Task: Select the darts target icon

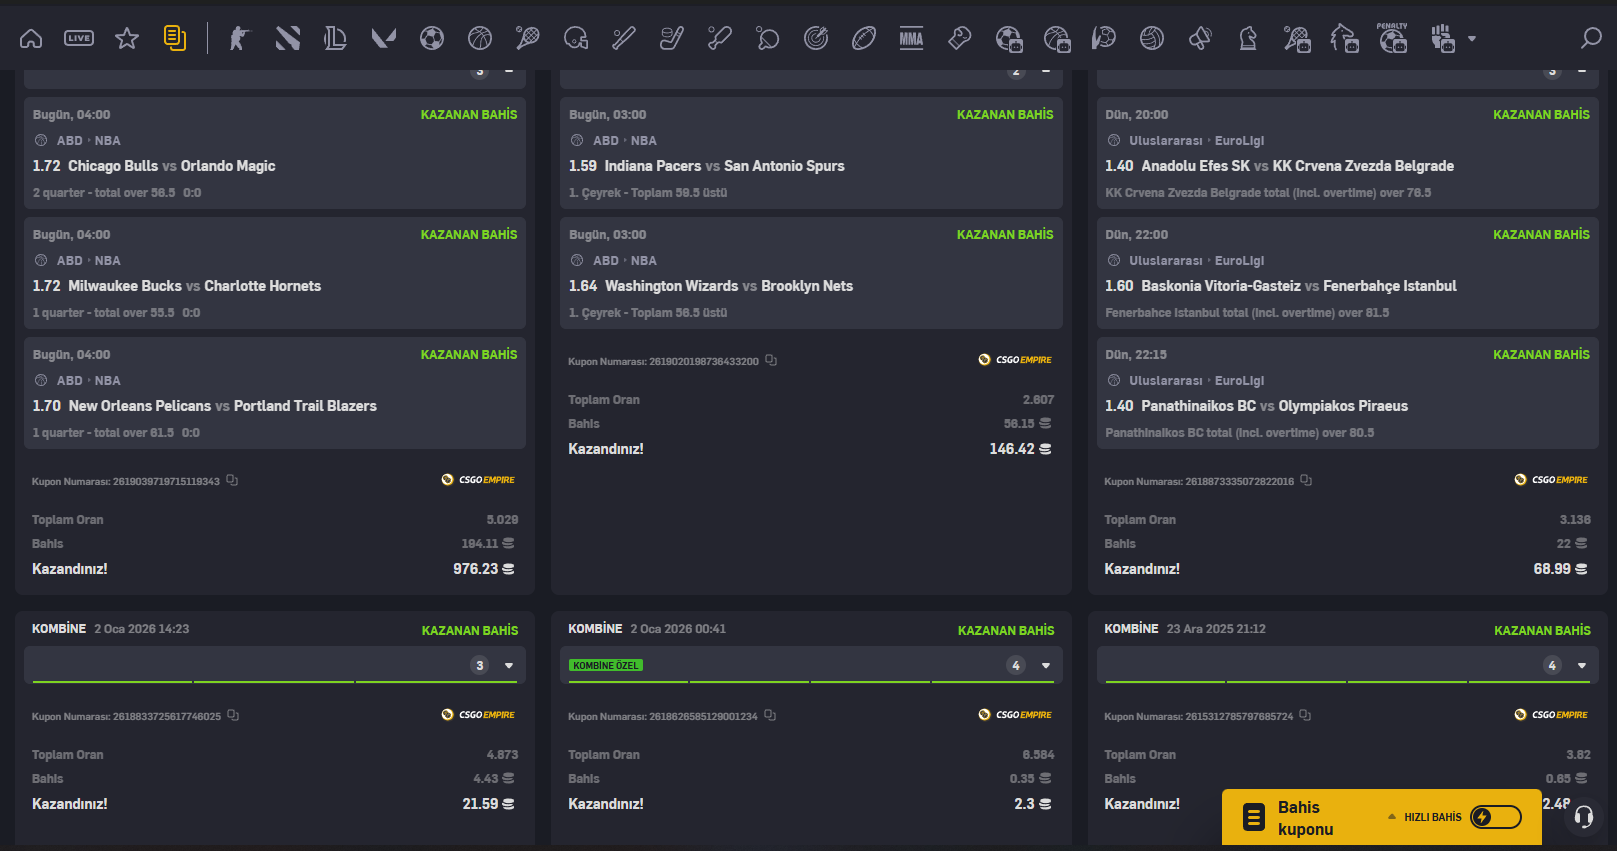Action: [816, 39]
